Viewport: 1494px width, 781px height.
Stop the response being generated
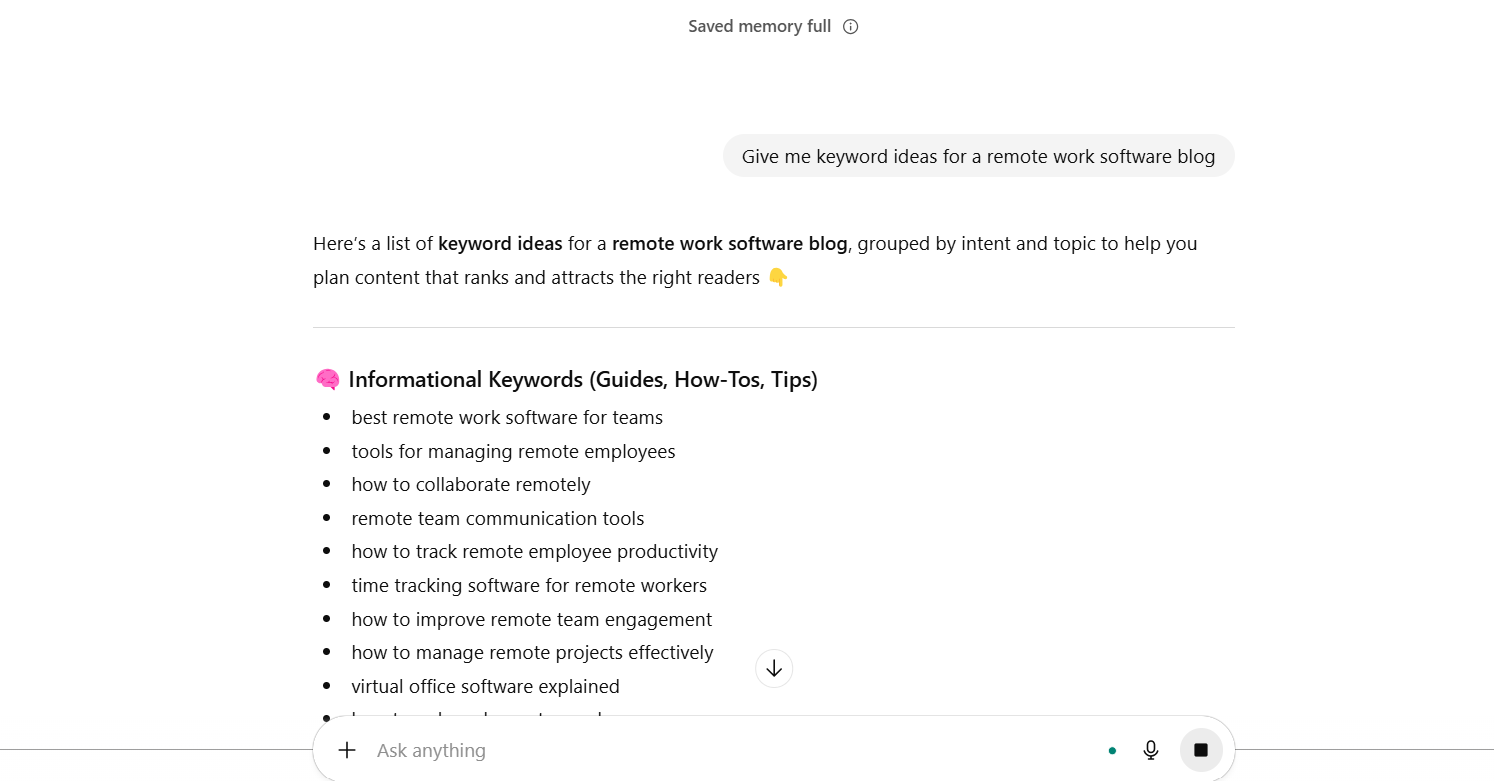1200,749
